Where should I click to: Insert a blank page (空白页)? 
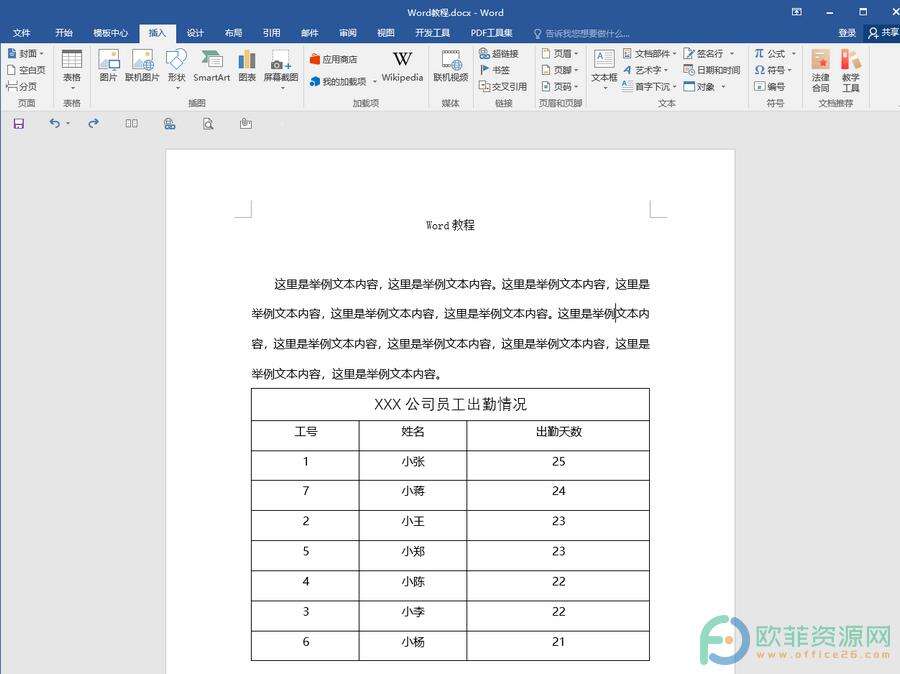click(x=26, y=70)
